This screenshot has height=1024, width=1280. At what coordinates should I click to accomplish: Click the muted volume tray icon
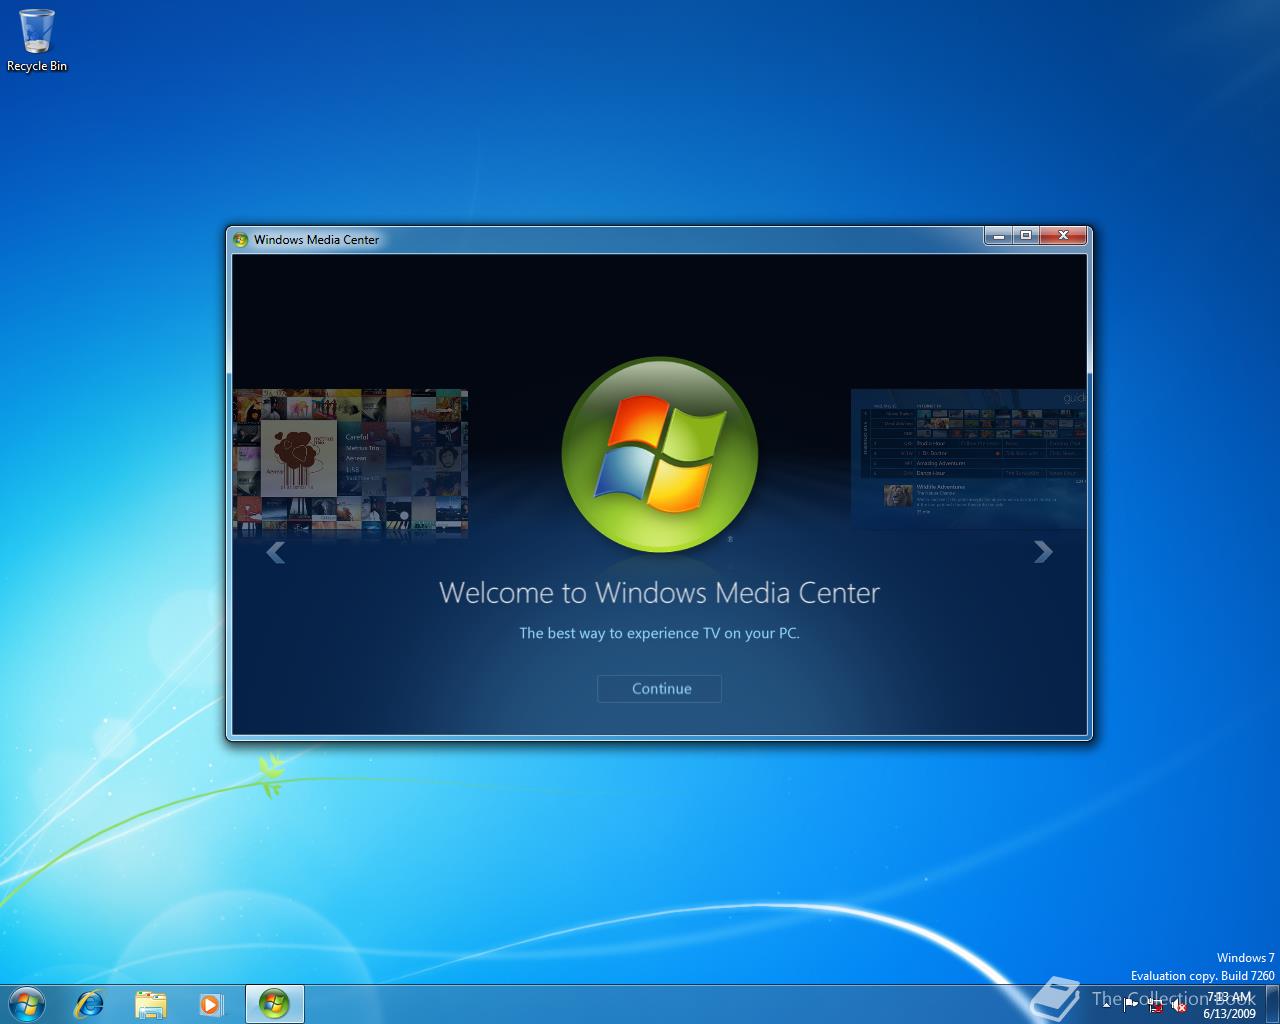click(x=1179, y=1005)
